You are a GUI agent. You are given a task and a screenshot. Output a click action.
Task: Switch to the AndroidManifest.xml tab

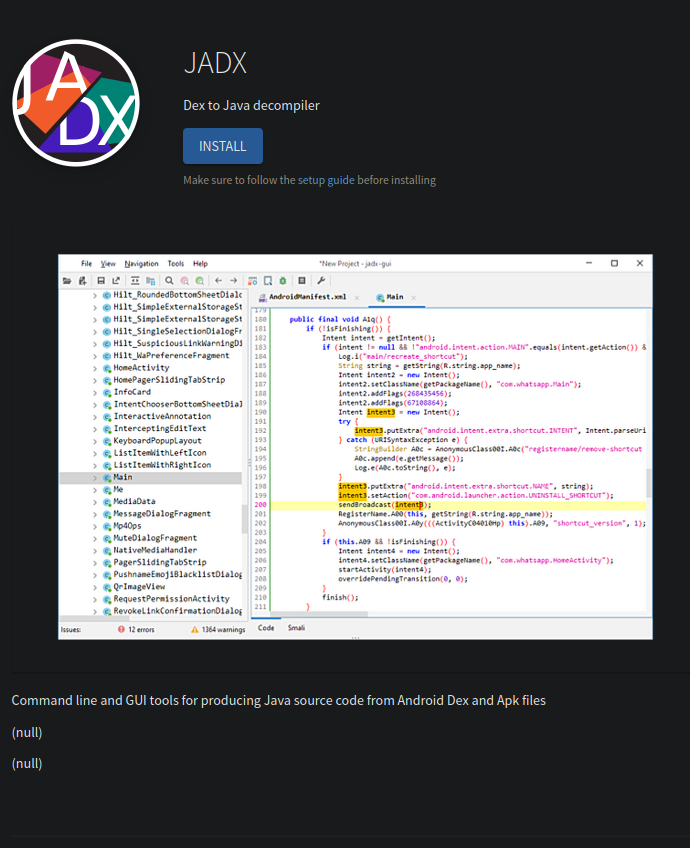coord(307,297)
